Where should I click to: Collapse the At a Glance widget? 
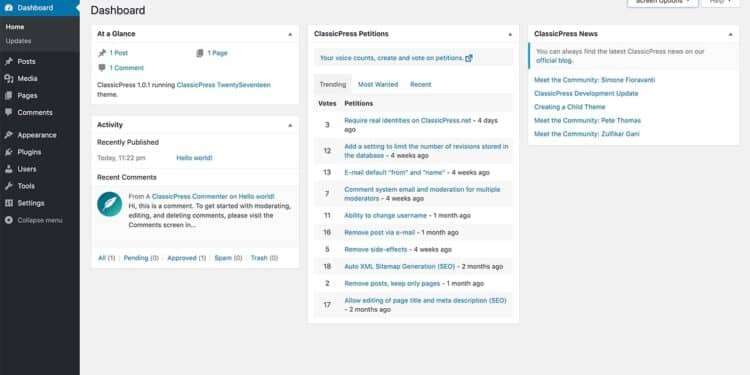[290, 34]
